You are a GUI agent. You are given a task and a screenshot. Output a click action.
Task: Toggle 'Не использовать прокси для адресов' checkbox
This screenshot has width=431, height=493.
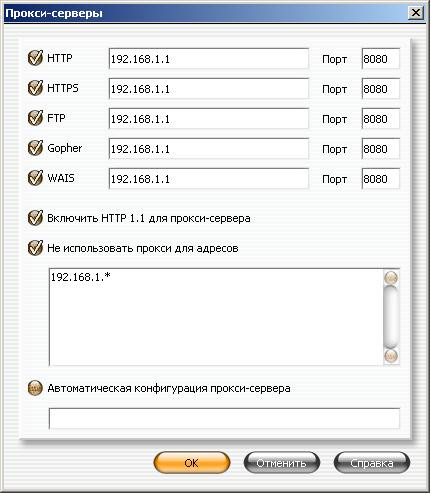click(x=35, y=248)
